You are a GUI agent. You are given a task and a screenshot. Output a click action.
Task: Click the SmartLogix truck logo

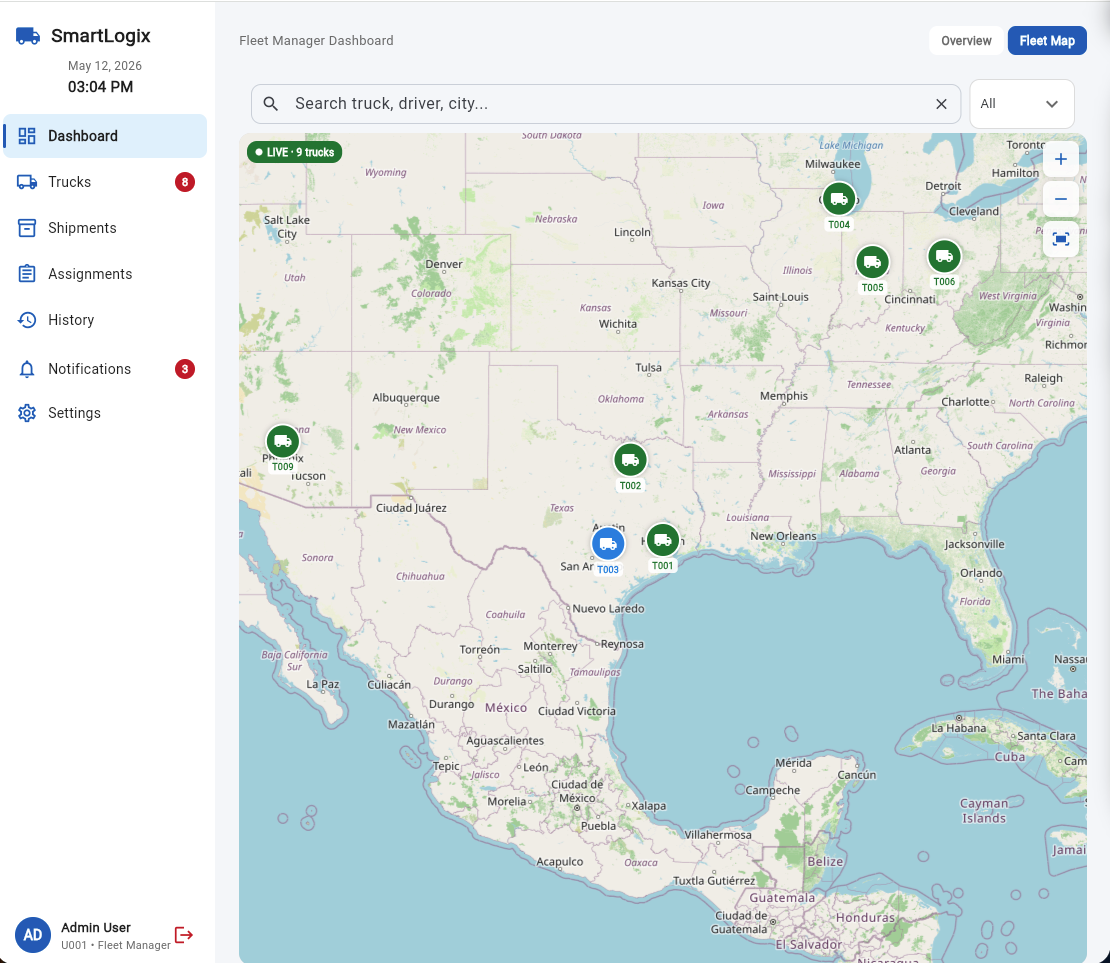click(x=28, y=35)
